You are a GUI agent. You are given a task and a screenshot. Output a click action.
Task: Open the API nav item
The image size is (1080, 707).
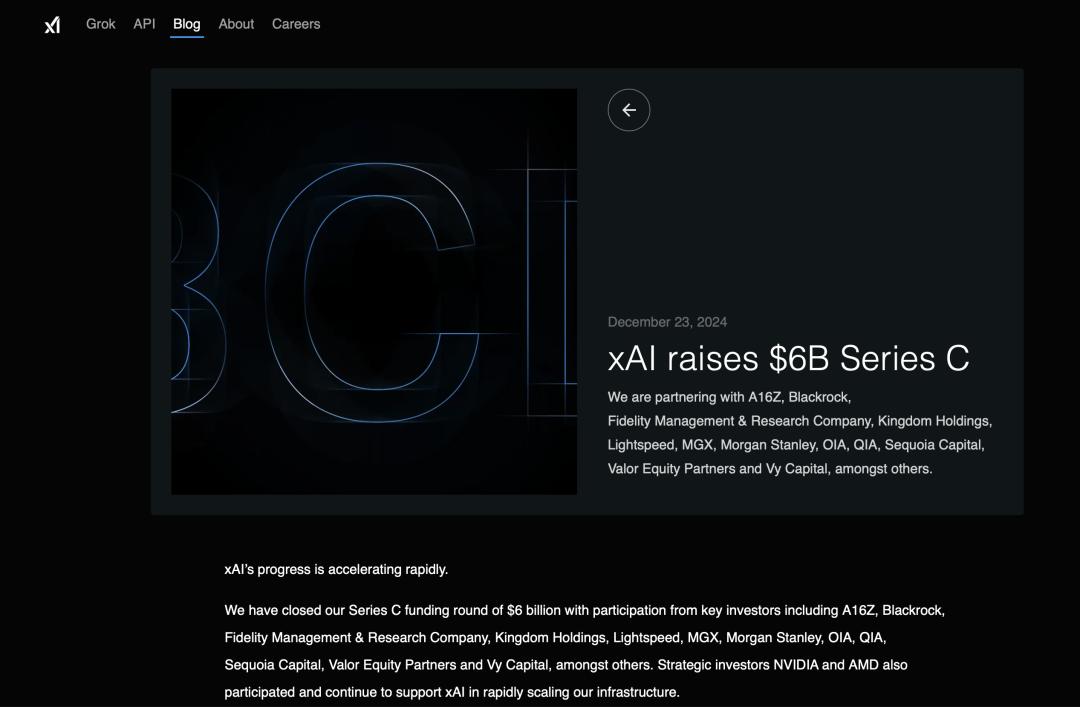click(x=144, y=24)
